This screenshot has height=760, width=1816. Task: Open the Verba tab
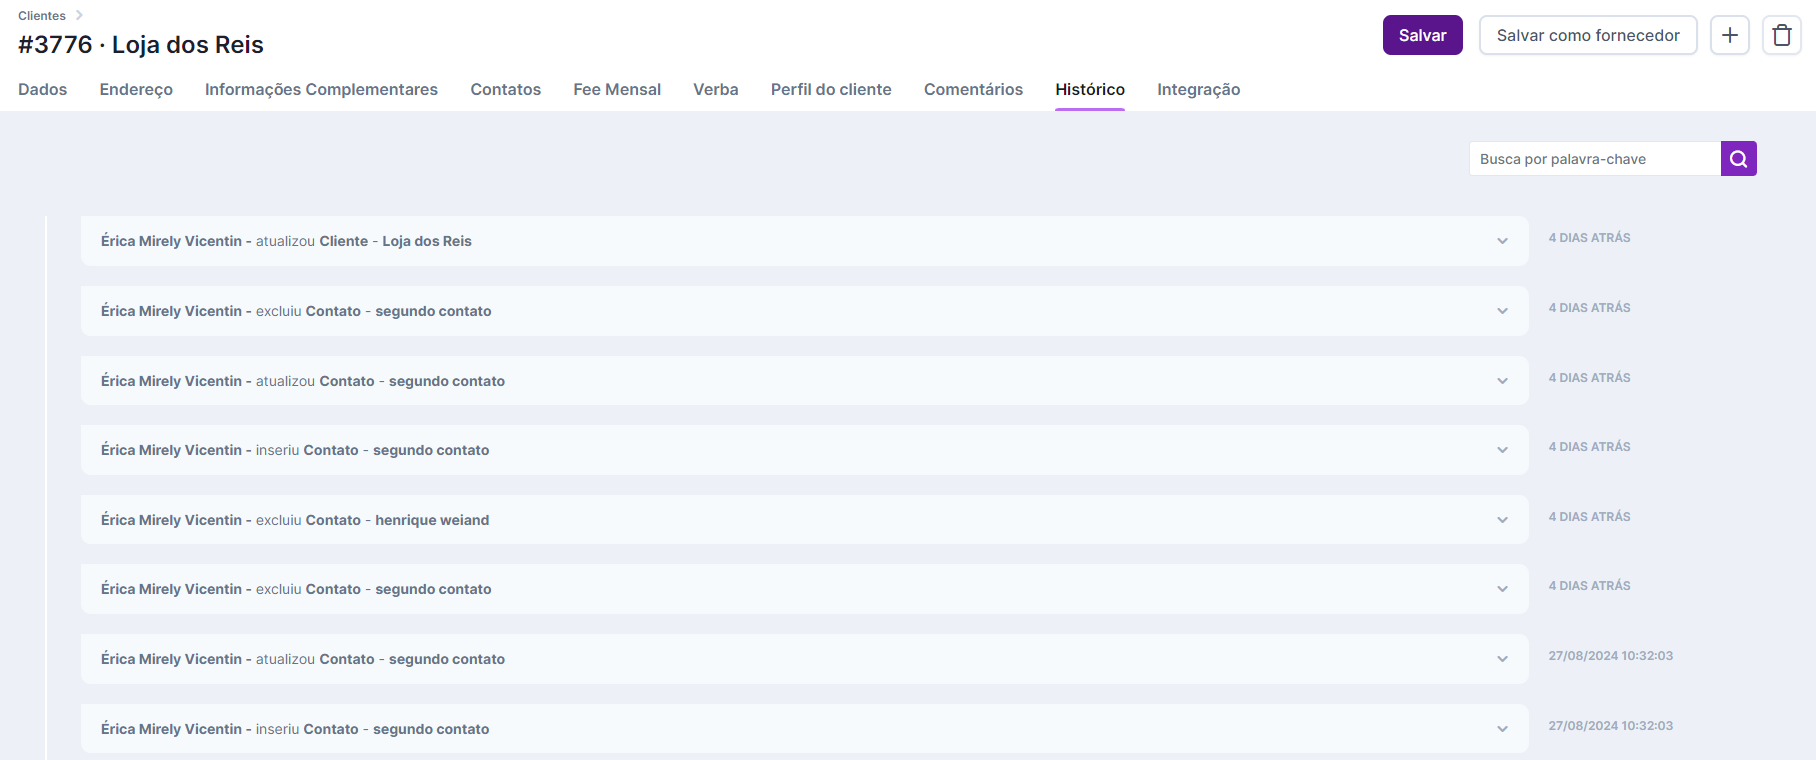coord(715,90)
